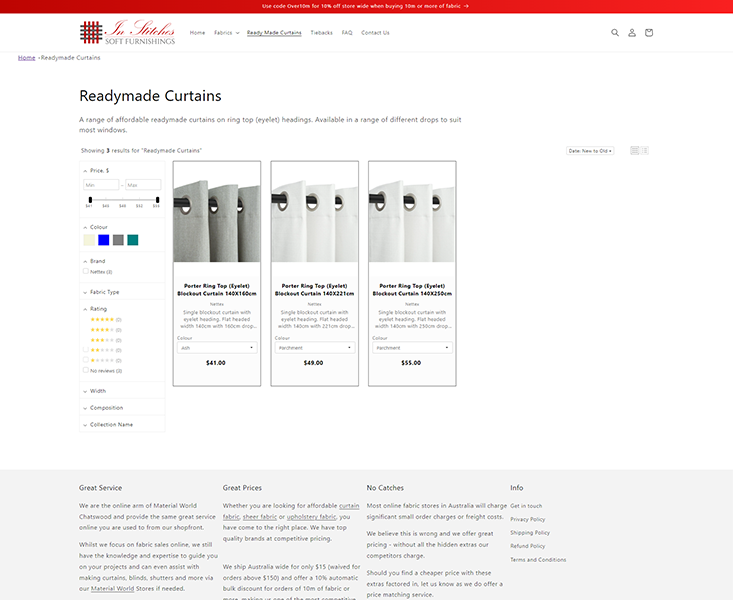Click the maximum price slider handle

[x=158, y=200]
